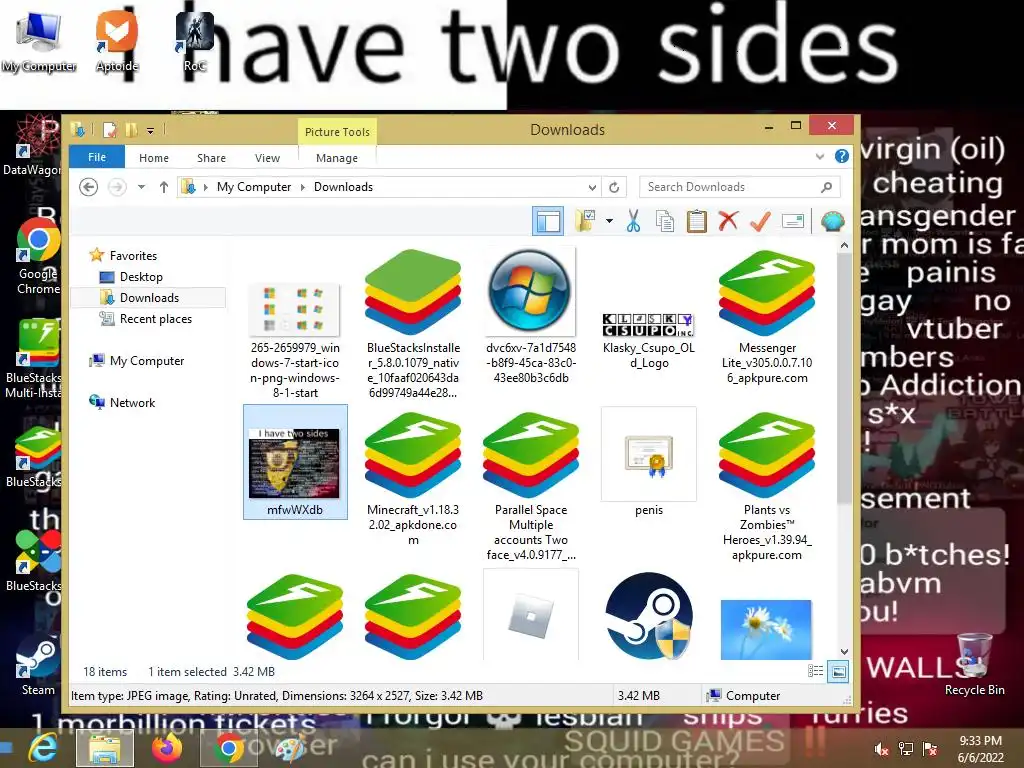
Task: Click the Forward navigation arrow
Action: coord(117,187)
